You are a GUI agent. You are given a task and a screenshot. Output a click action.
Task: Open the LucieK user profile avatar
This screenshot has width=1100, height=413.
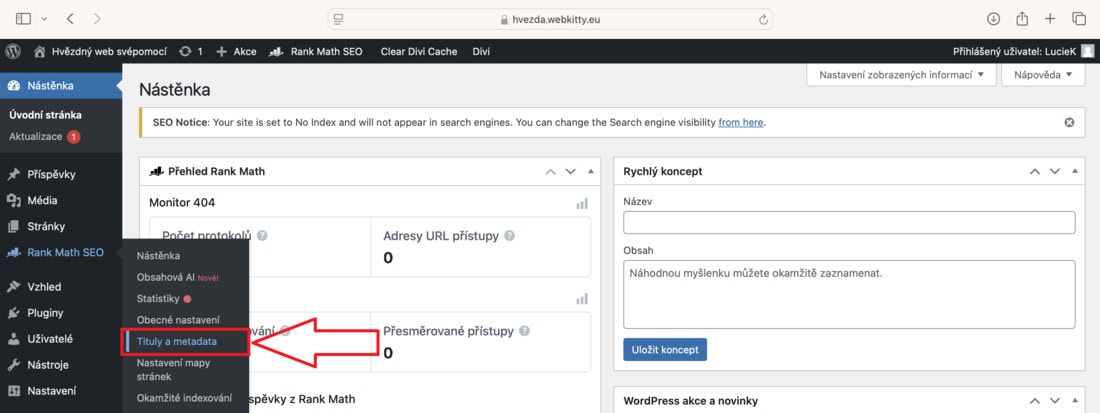1087,51
